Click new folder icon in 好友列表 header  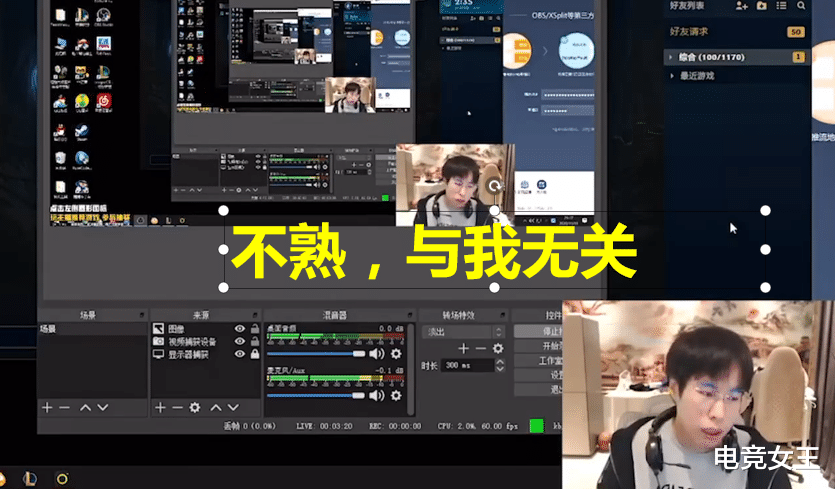click(x=762, y=5)
